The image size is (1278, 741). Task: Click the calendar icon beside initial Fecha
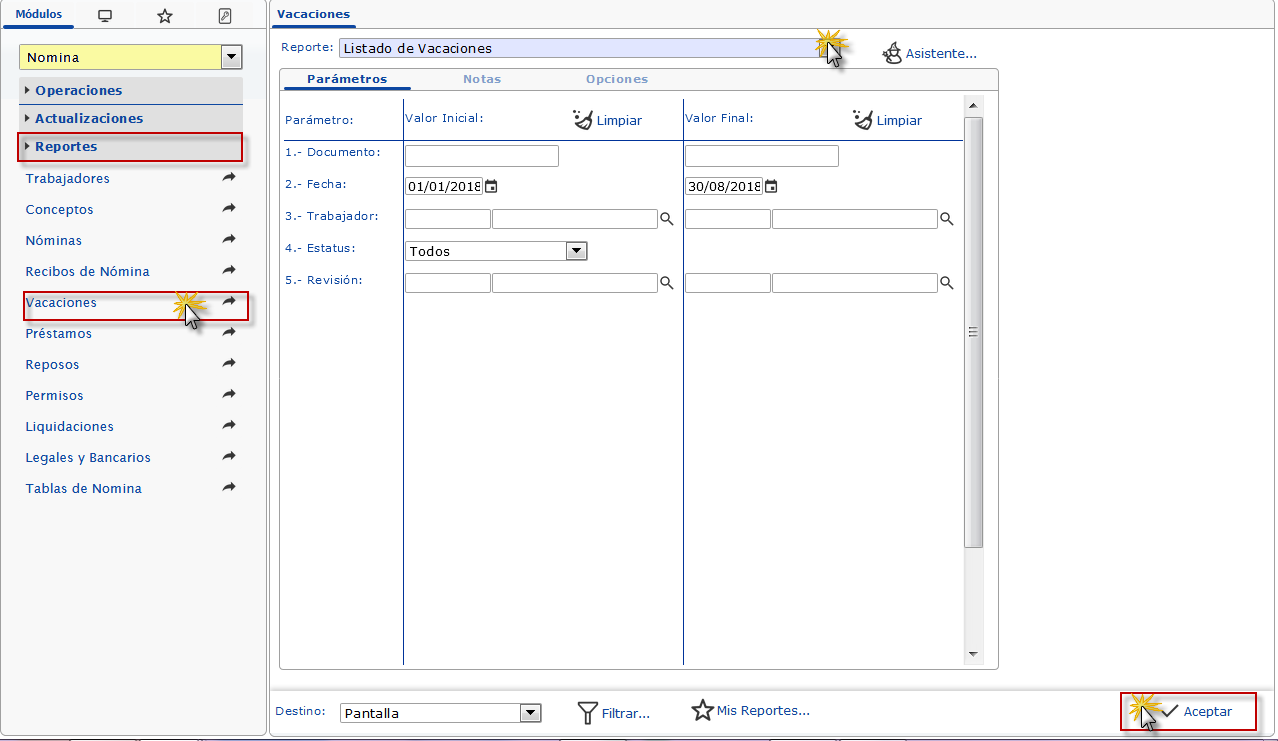(x=491, y=186)
